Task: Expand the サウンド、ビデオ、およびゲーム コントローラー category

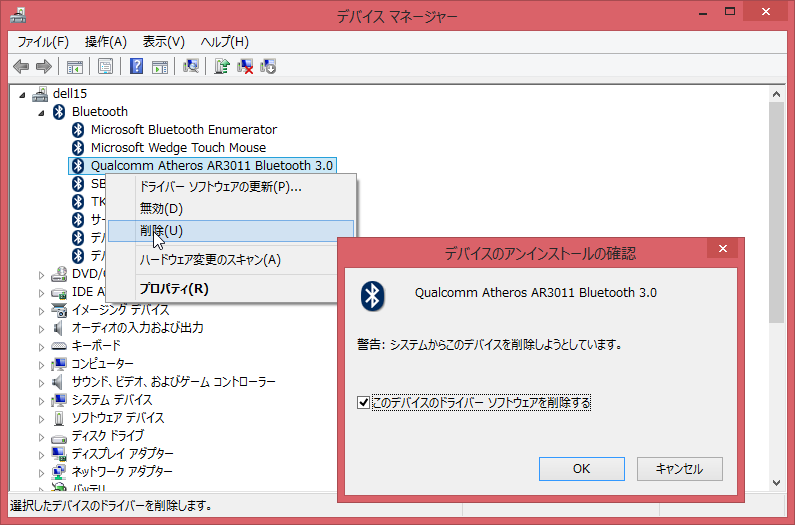Action: coord(41,383)
